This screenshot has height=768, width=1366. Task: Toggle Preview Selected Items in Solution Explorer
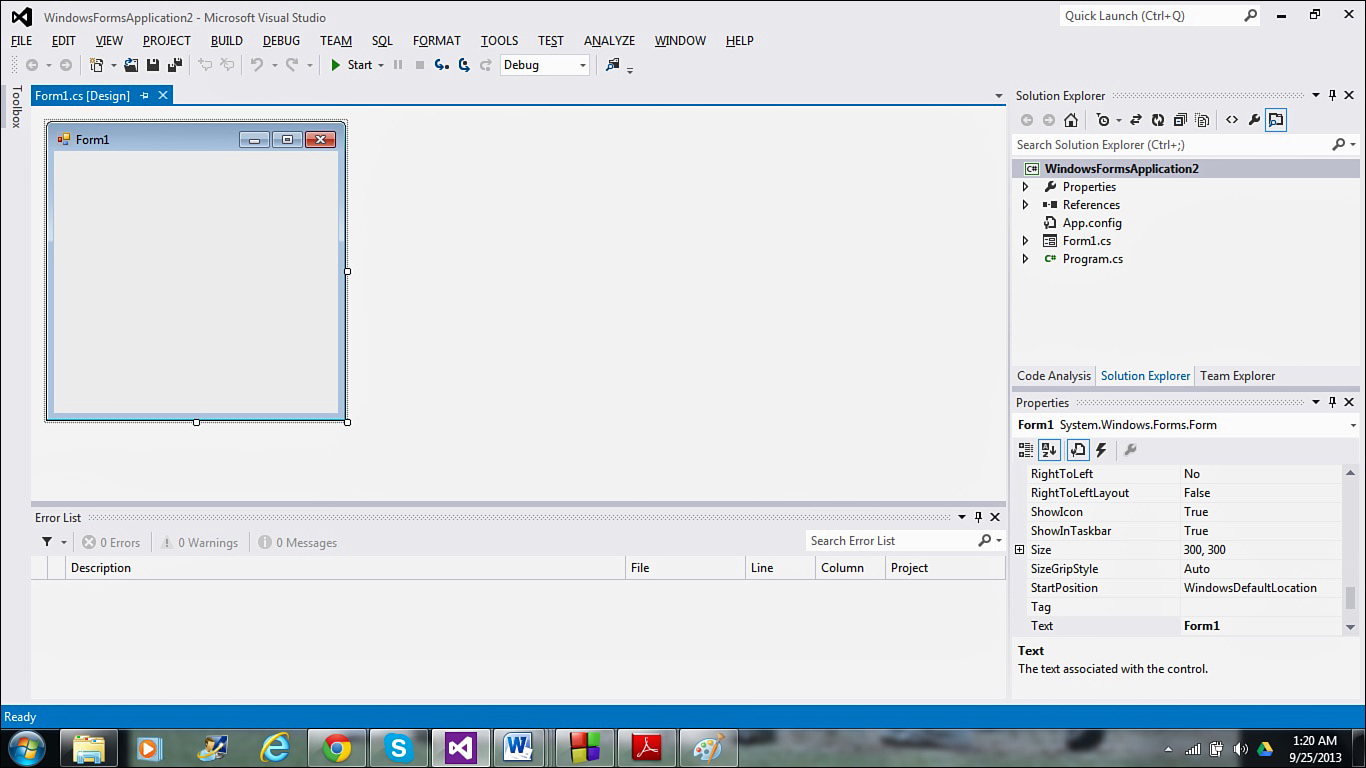[x=1276, y=120]
